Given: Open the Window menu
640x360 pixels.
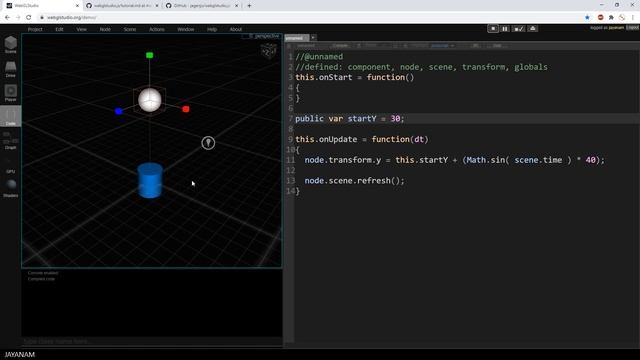Looking at the screenshot, I should click(186, 29).
